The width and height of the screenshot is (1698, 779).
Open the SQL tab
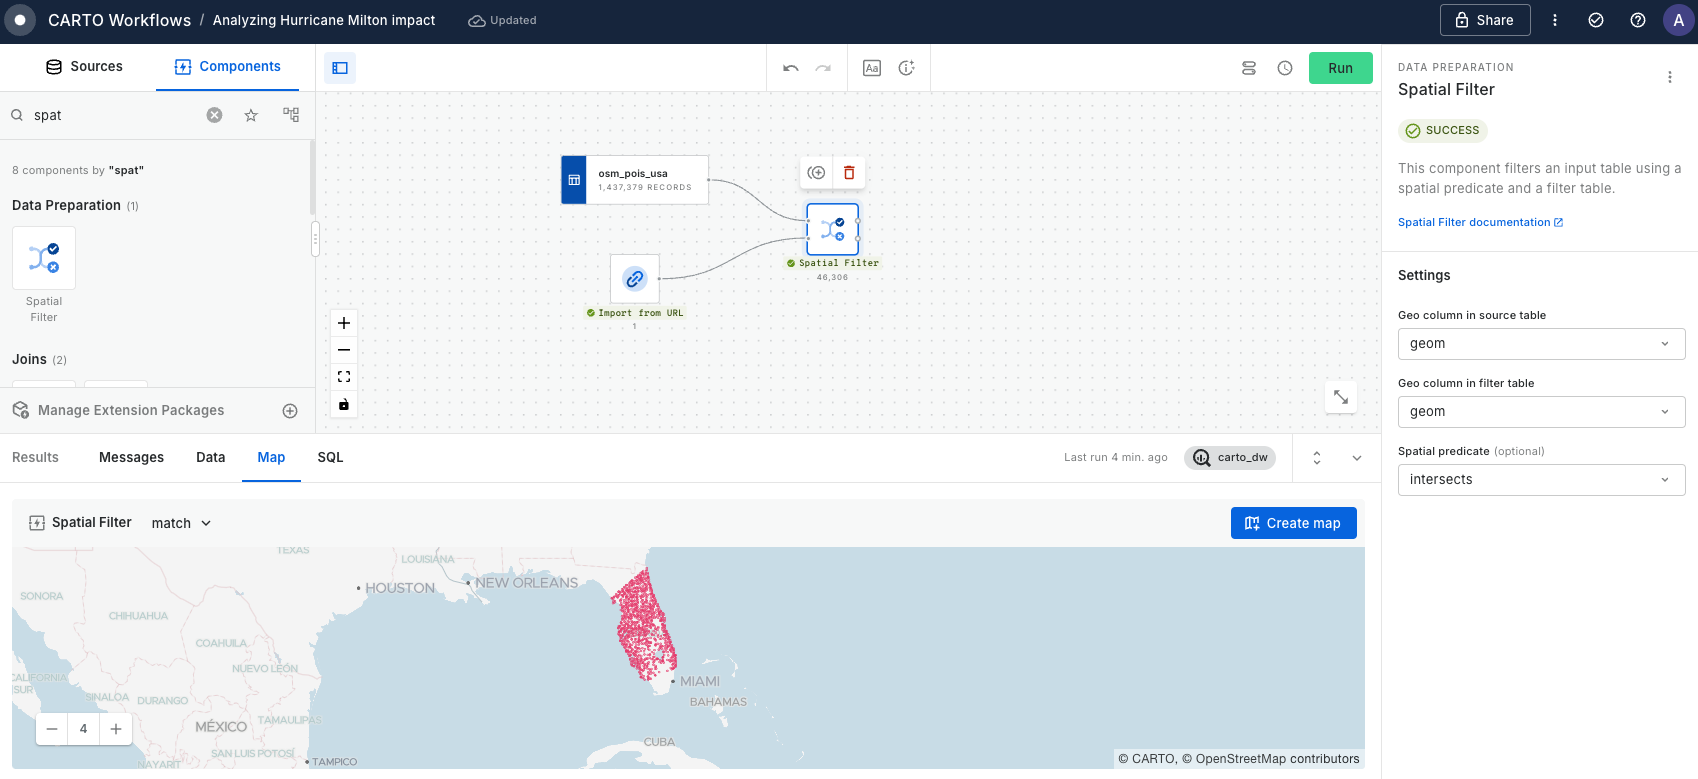coord(330,458)
